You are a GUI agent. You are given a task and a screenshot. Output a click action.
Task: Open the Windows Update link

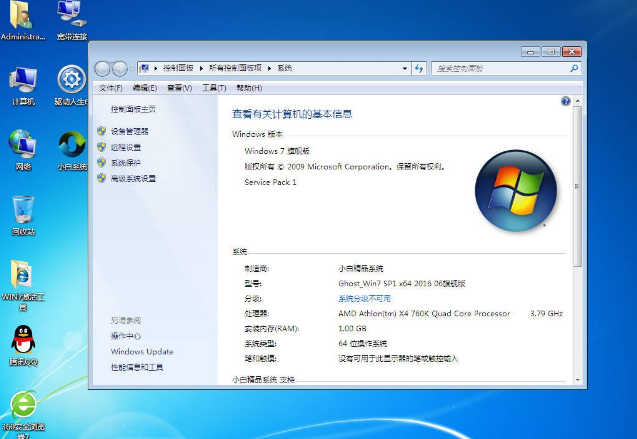coord(141,352)
